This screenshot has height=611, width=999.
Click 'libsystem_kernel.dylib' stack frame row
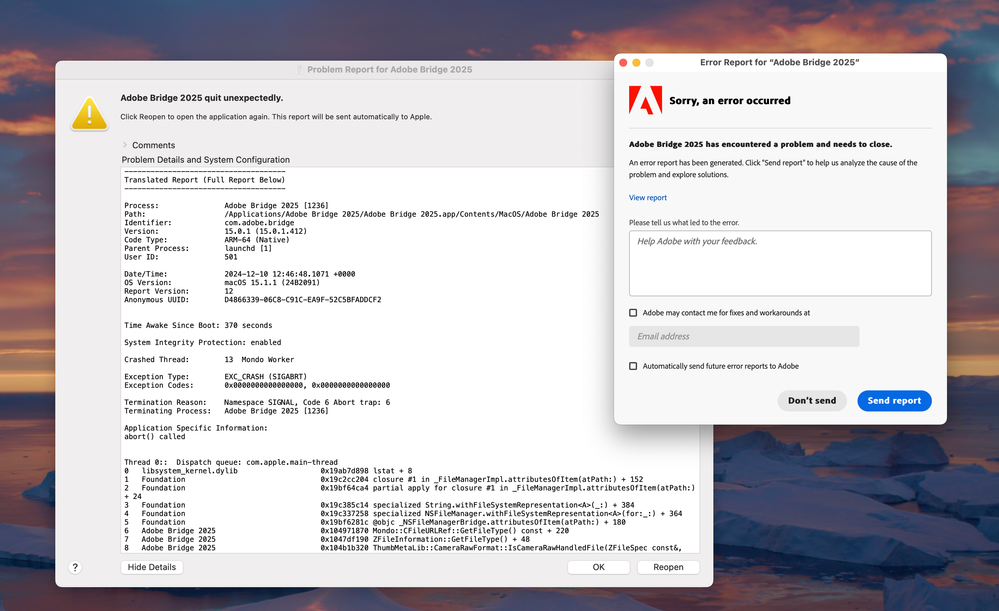268,471
